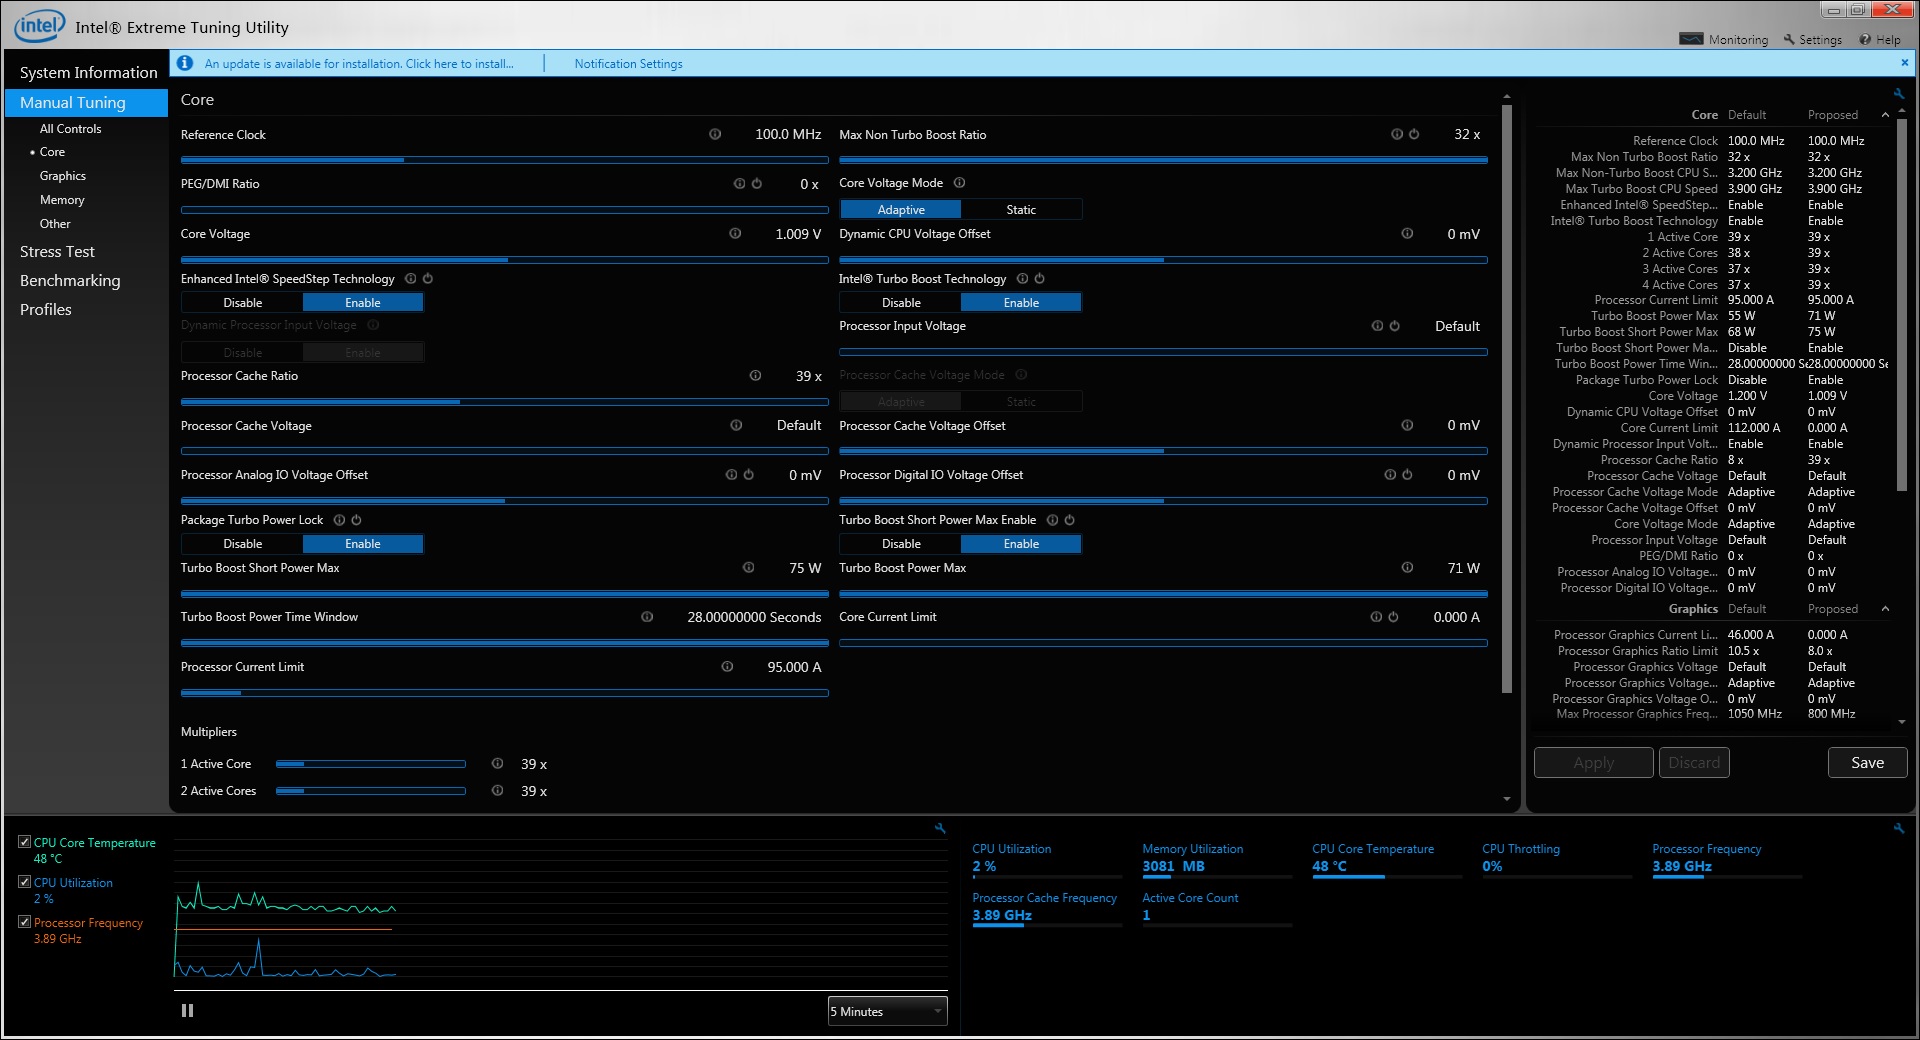Open Benchmarking section

(70, 281)
